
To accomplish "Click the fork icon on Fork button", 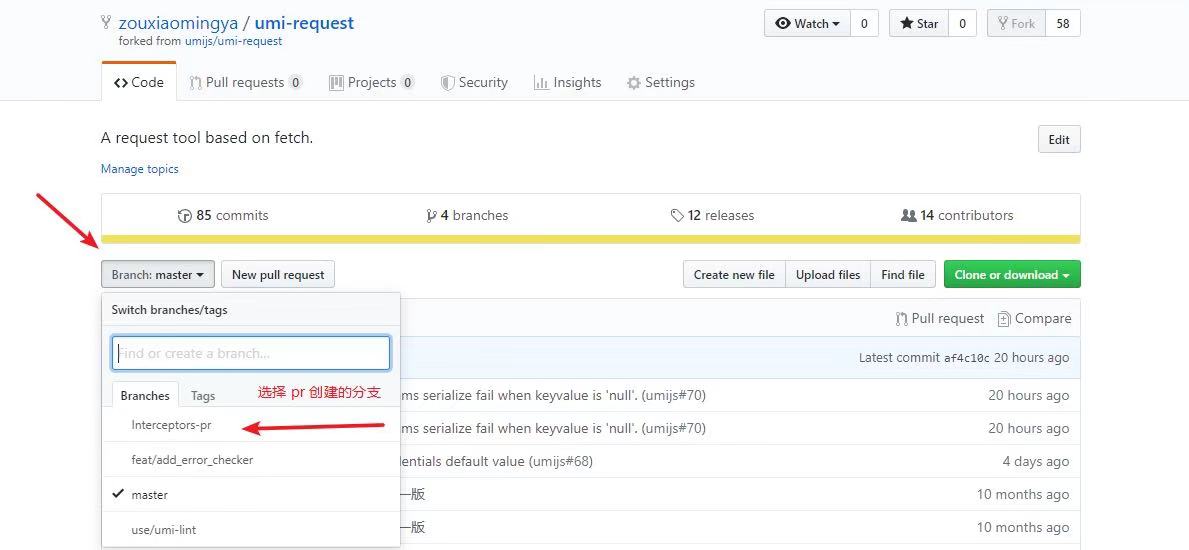I will pyautogui.click(x=1003, y=24).
